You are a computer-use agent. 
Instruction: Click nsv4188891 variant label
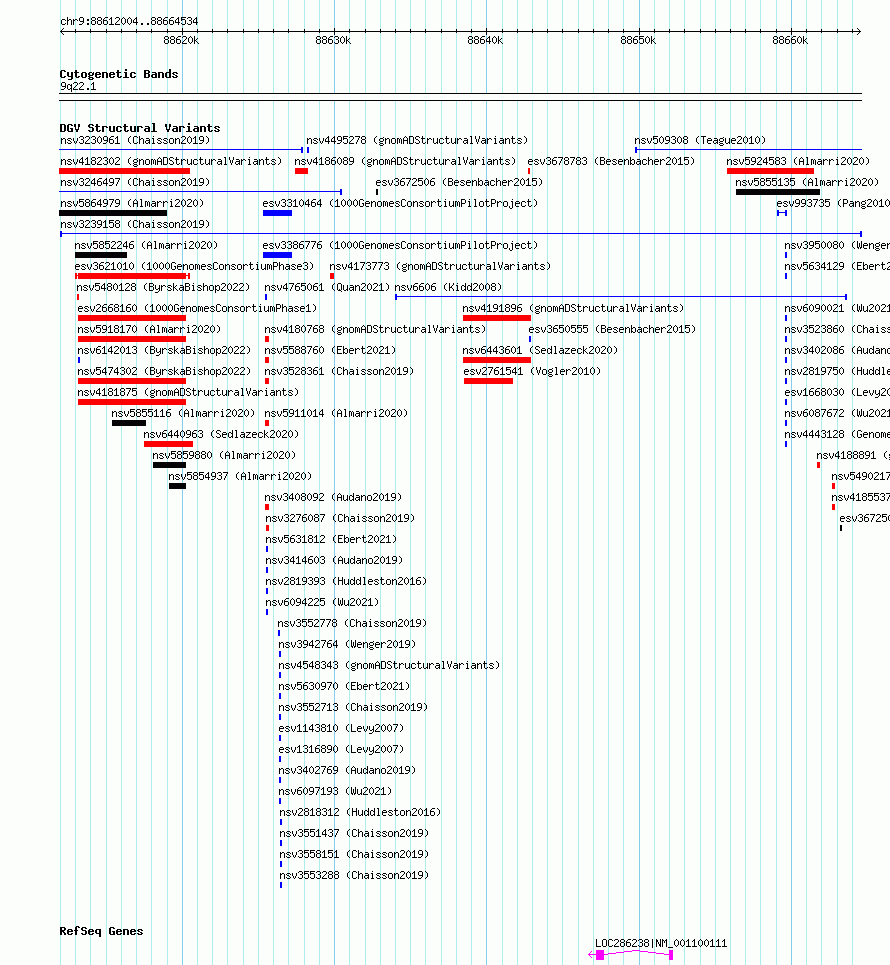[852, 455]
